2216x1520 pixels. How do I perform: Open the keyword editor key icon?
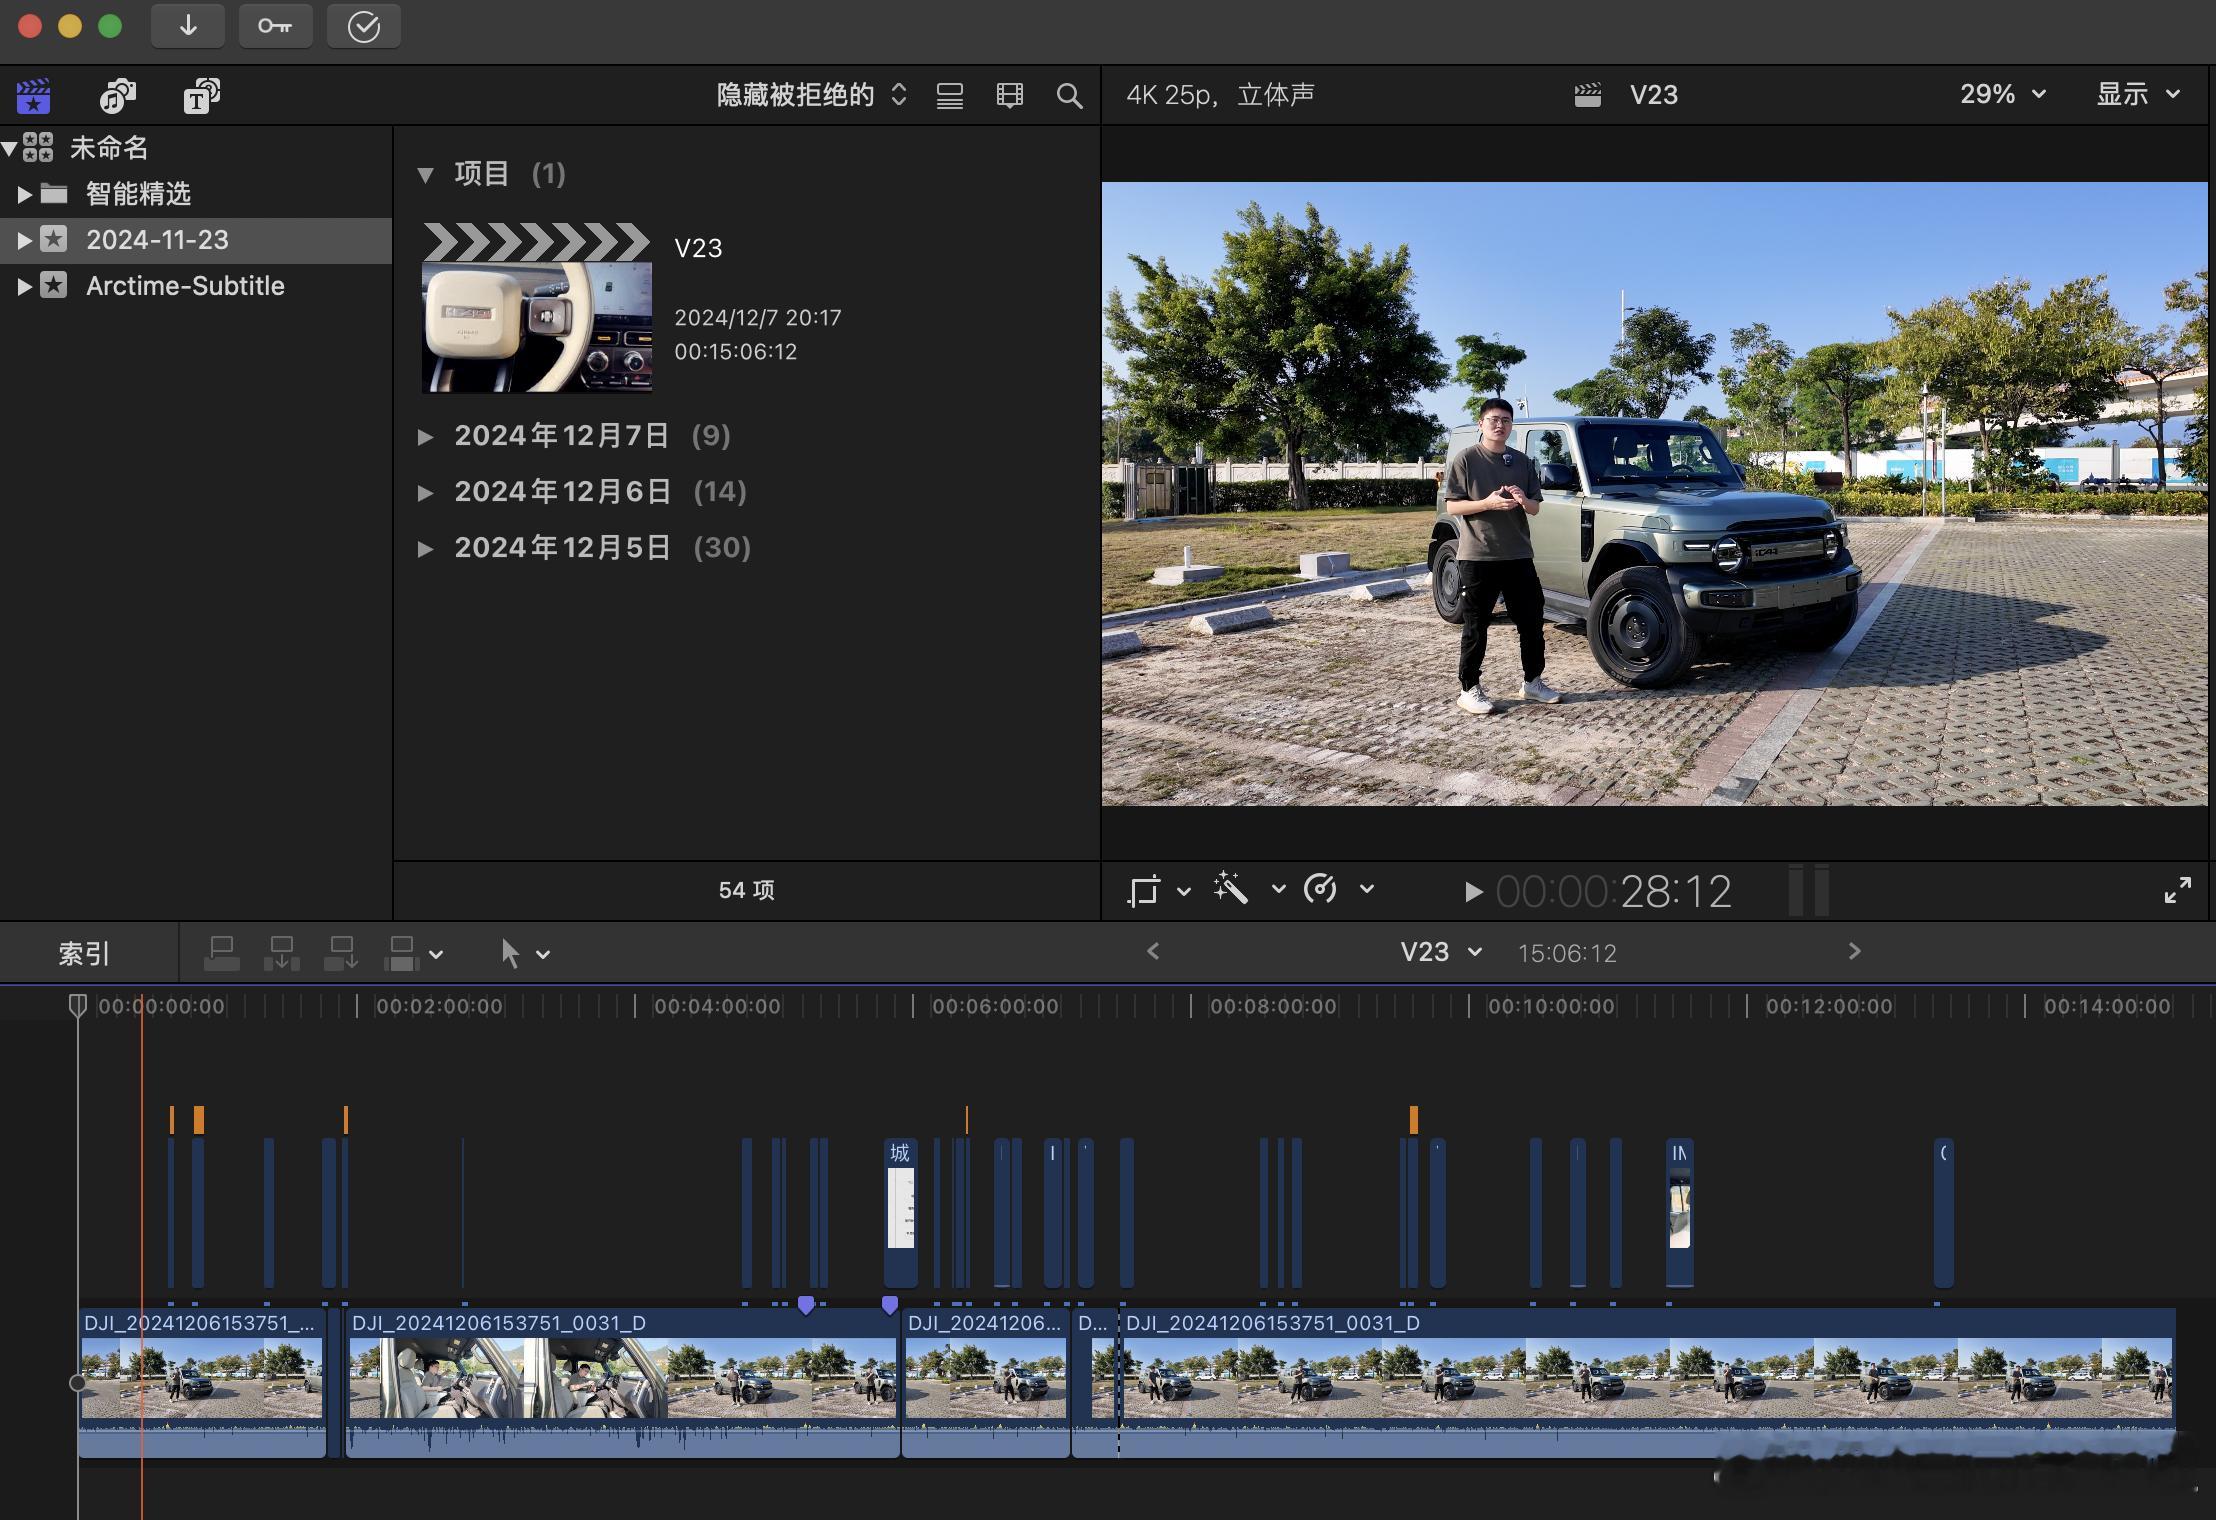275,27
